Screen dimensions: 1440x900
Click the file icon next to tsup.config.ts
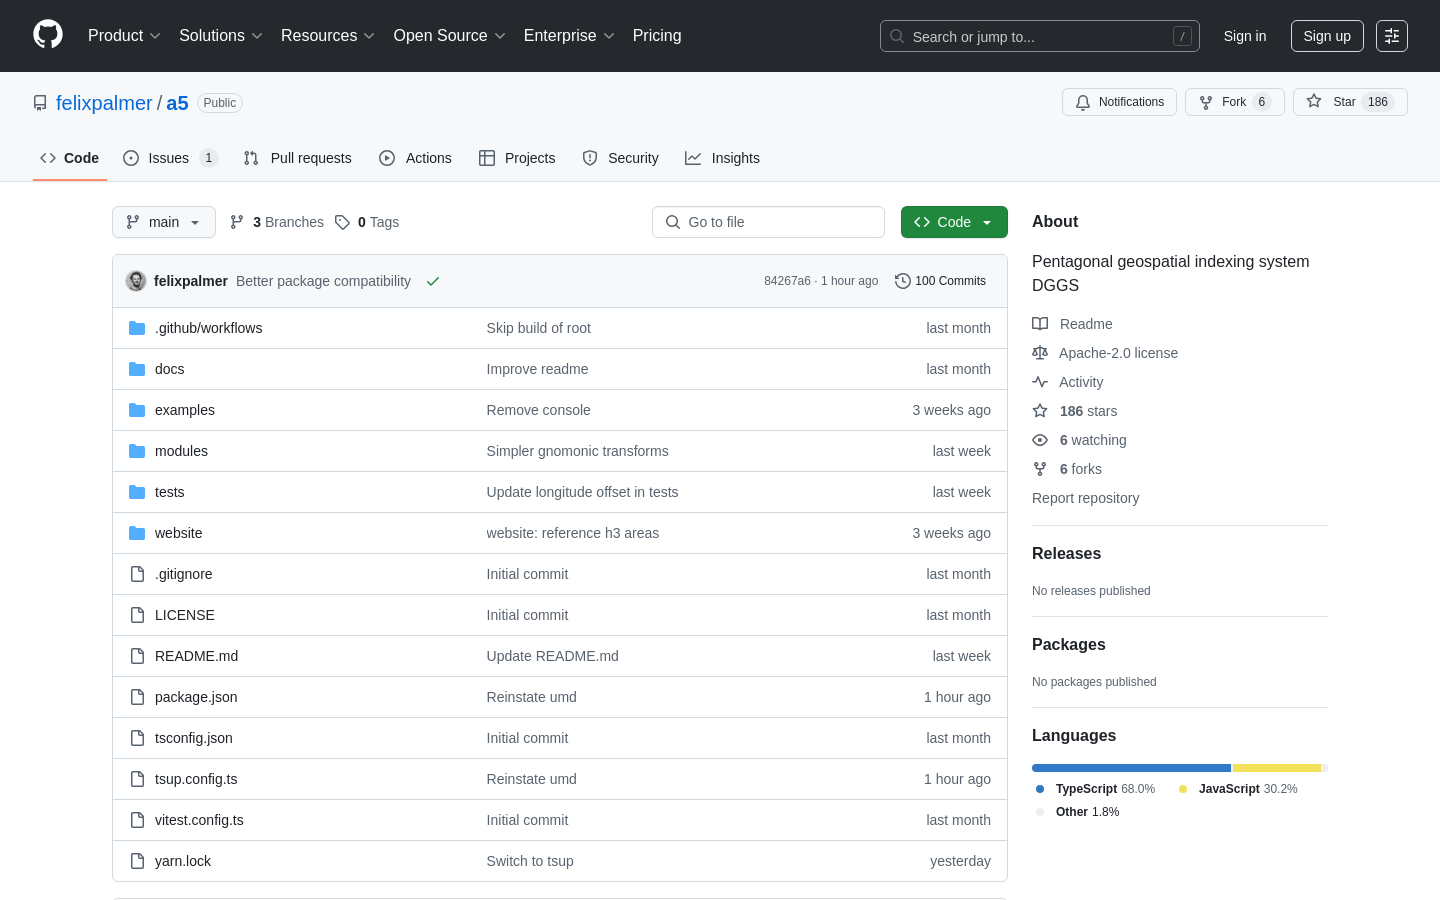(137, 779)
